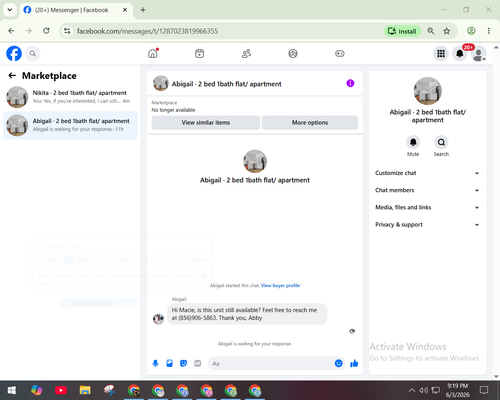The height and width of the screenshot is (400, 500).
Task: Expand the Chat members section
Action: click(x=427, y=190)
